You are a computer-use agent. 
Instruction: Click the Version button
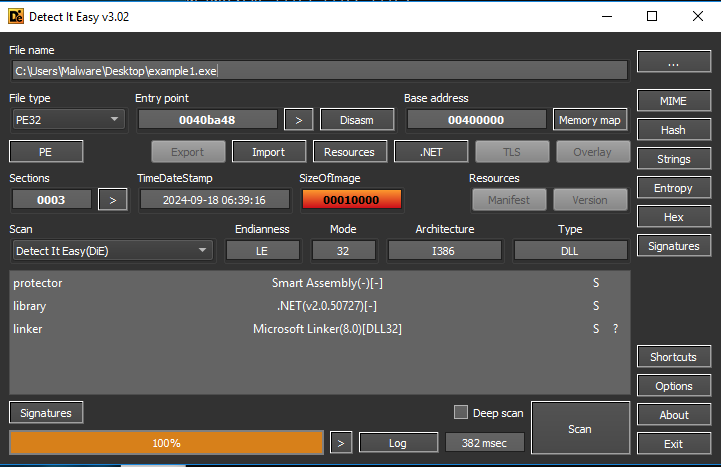pyautogui.click(x=590, y=200)
